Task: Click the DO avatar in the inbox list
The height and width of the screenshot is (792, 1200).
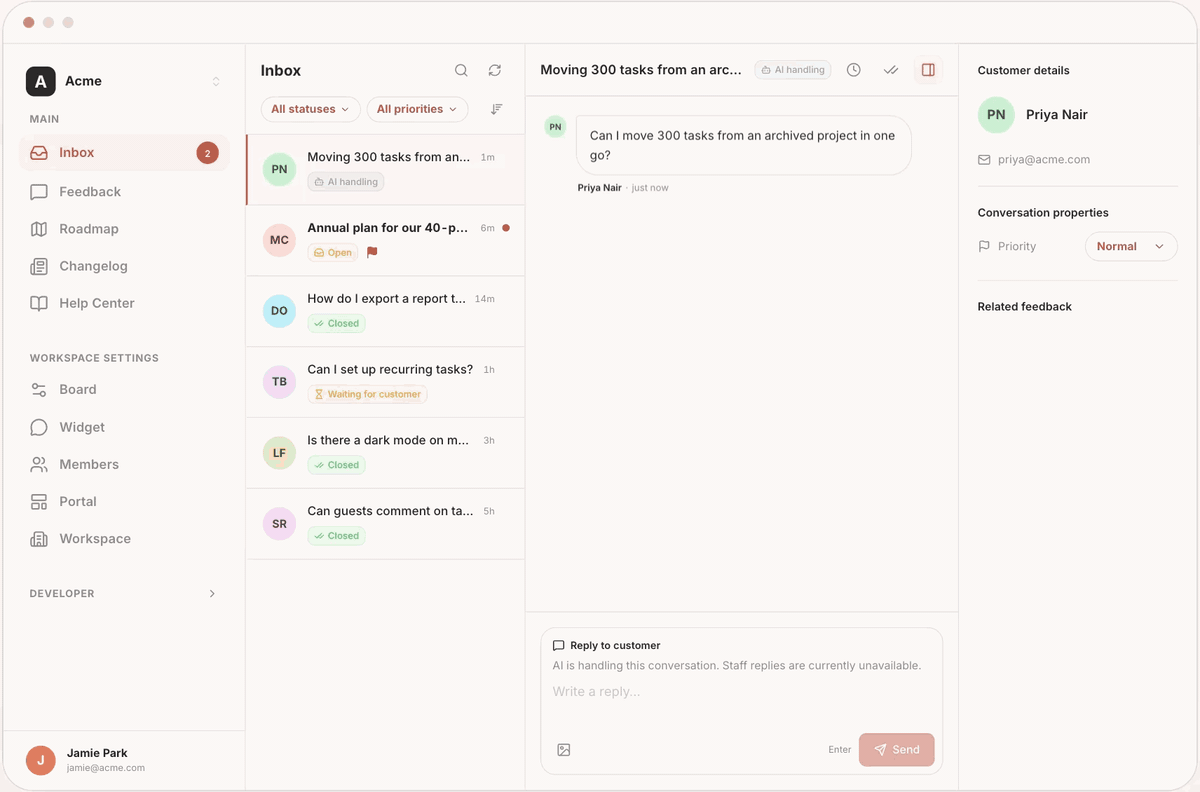Action: (279, 311)
